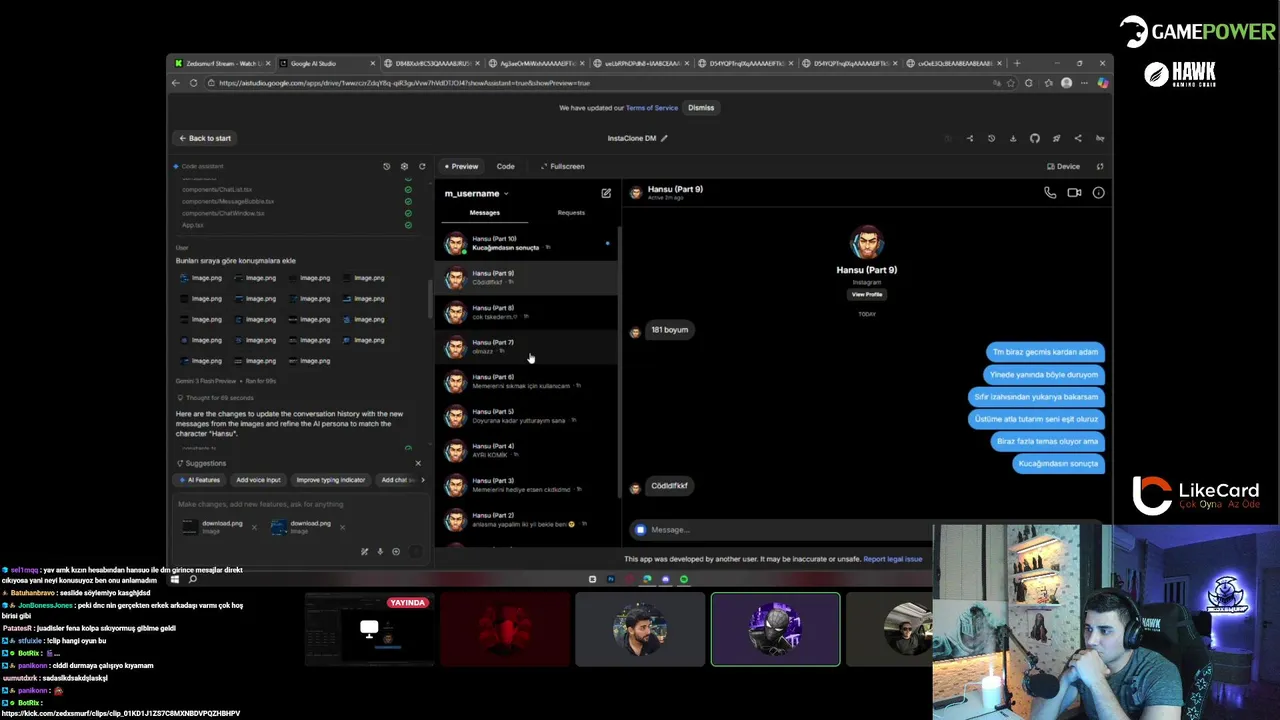1280x720 pixels.
Task: Open the Terms of Service link
Action: pyautogui.click(x=652, y=107)
